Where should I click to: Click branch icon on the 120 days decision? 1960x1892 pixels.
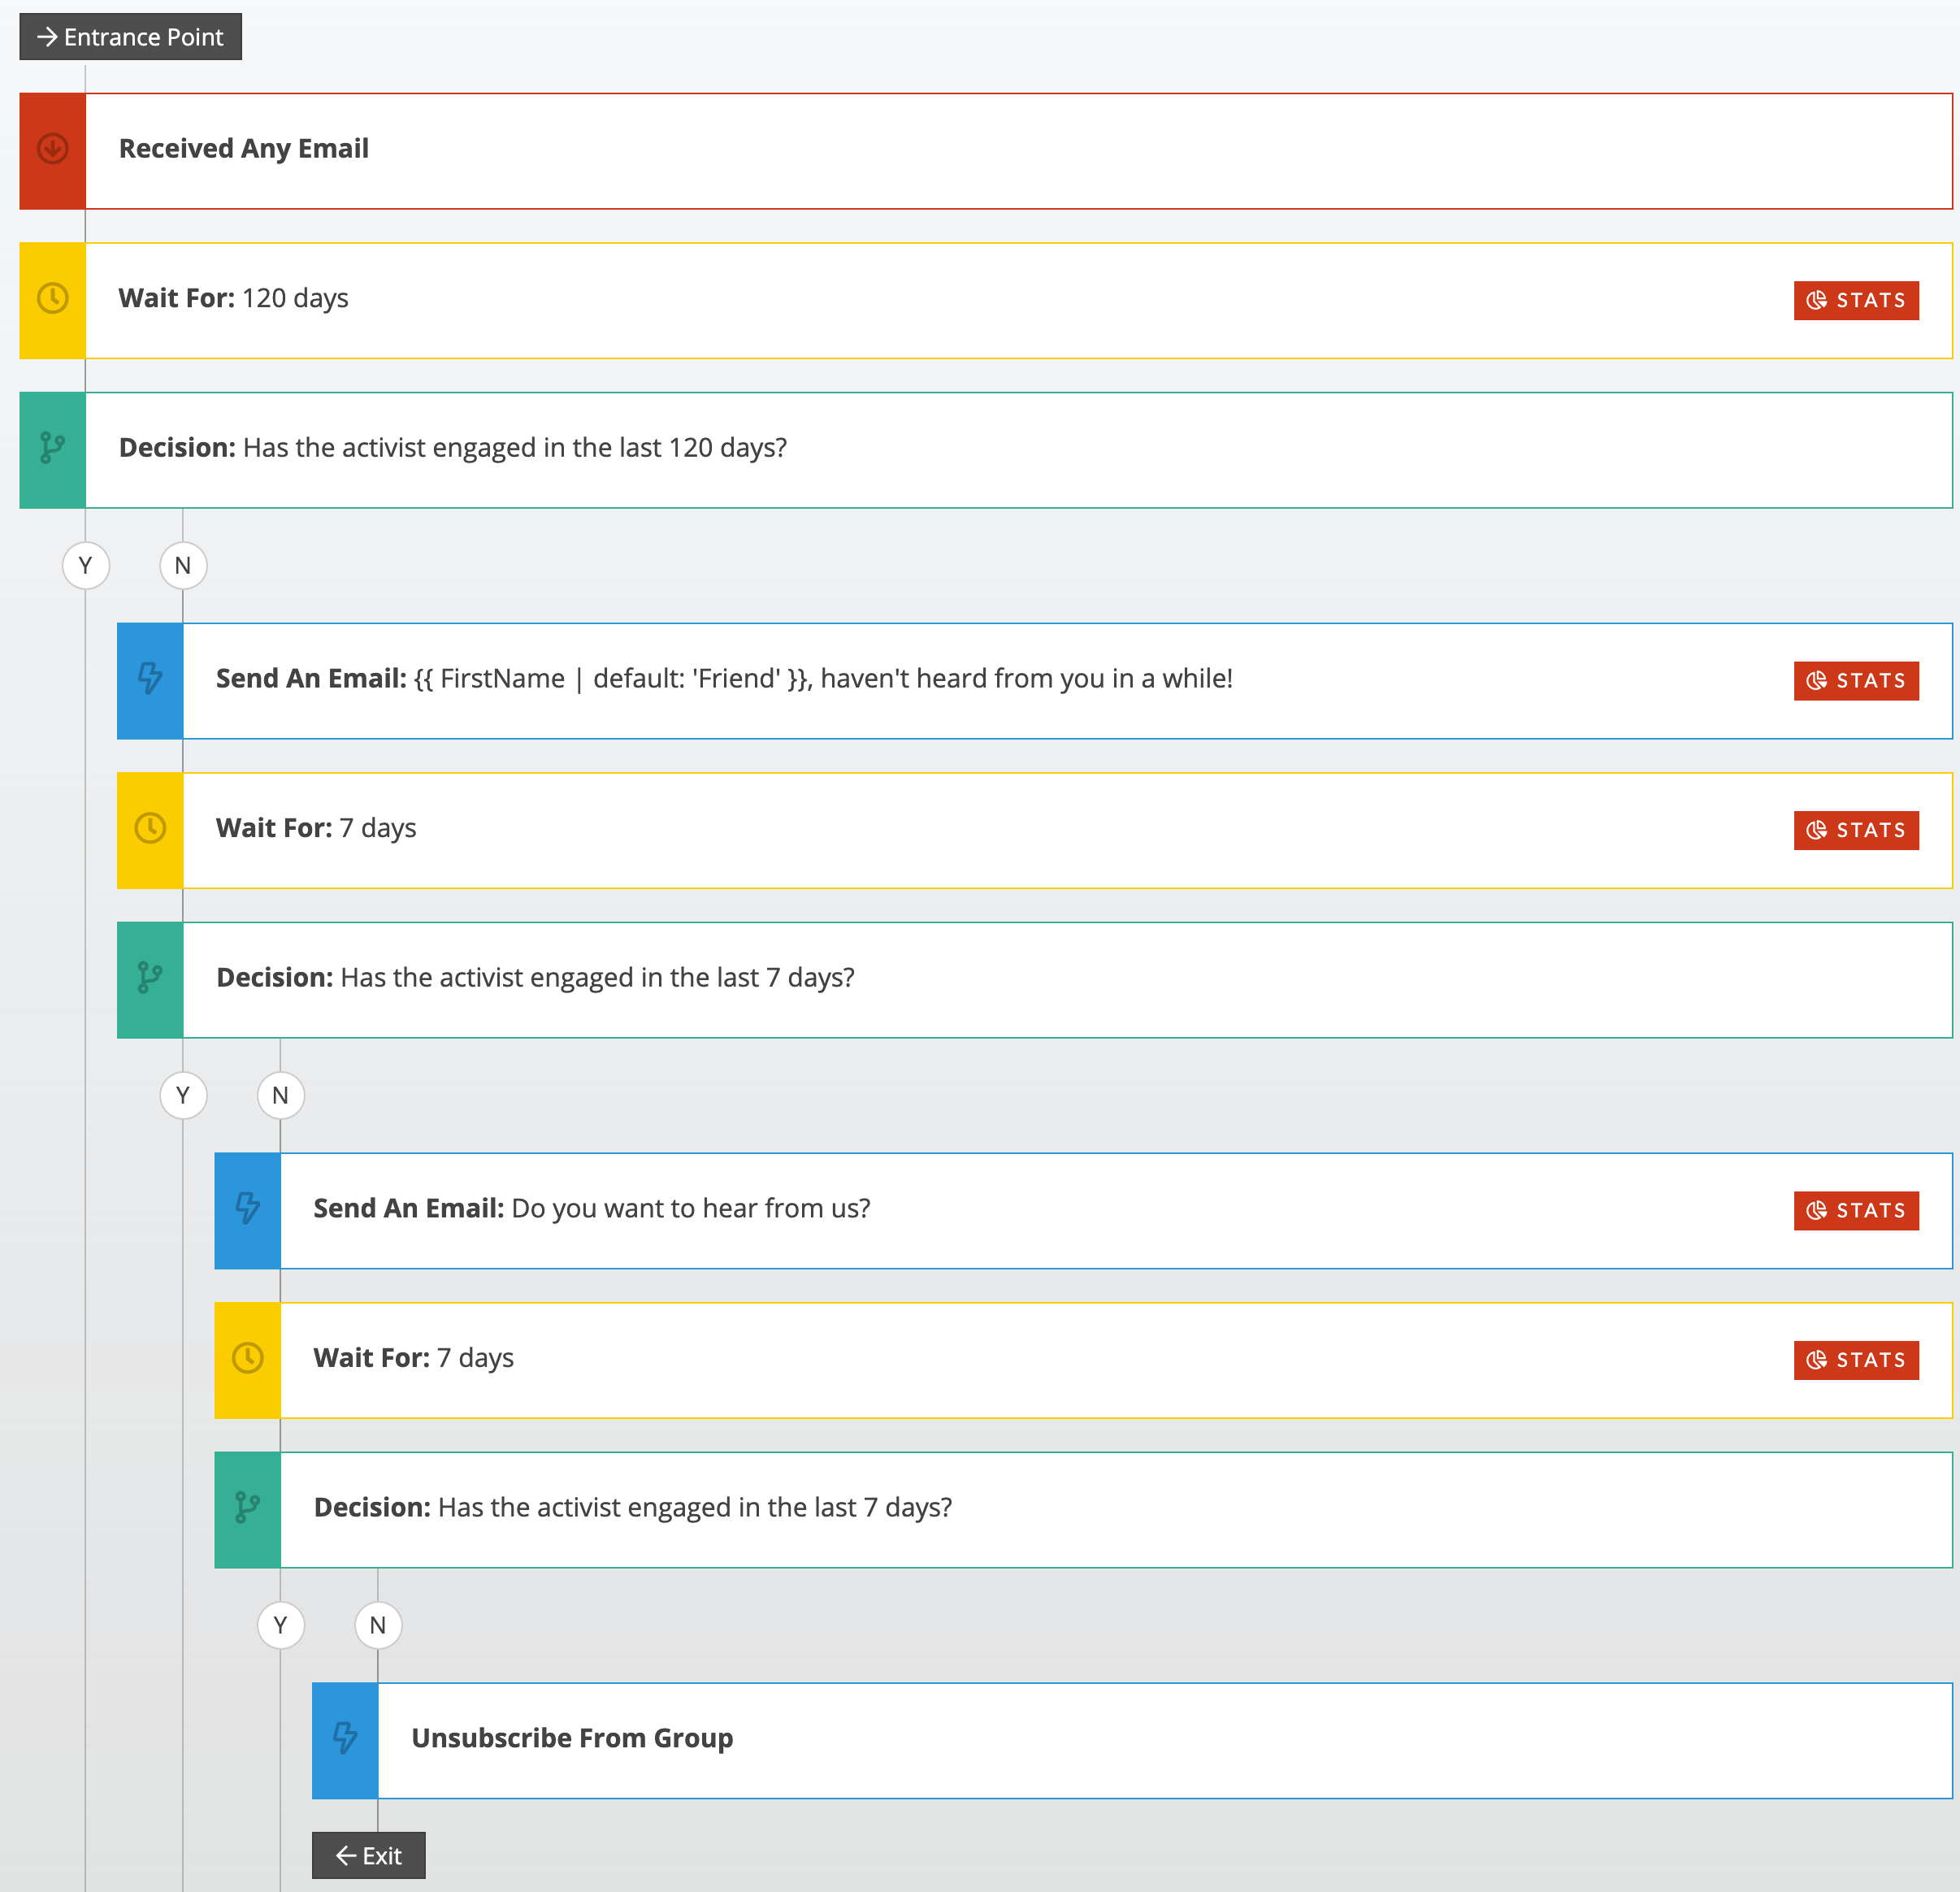53,448
